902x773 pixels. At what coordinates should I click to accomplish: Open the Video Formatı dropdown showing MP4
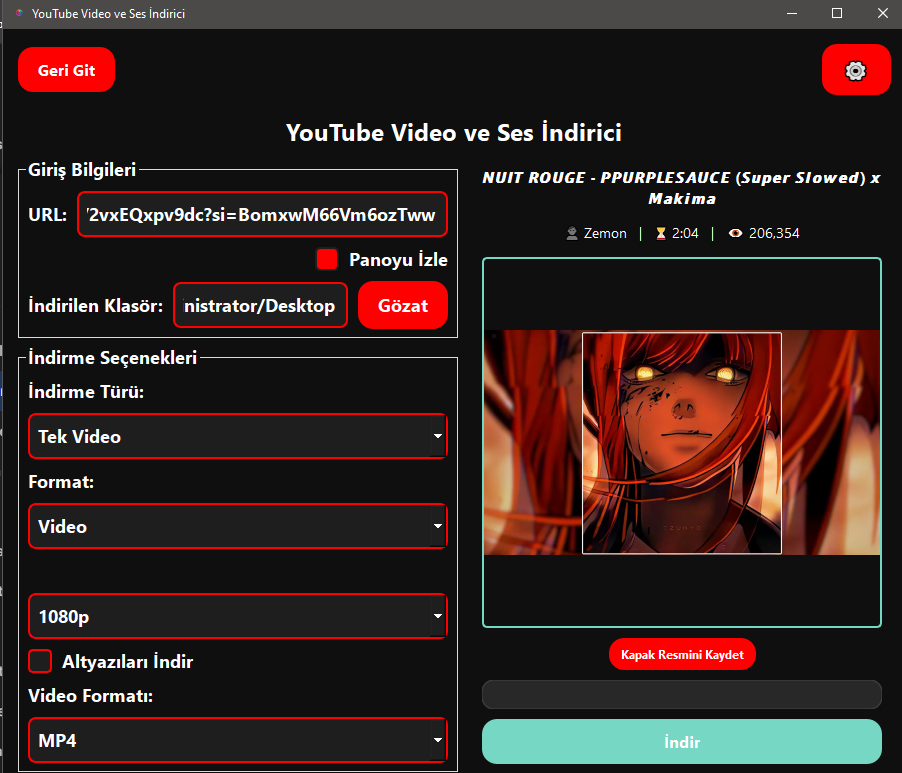click(237, 740)
